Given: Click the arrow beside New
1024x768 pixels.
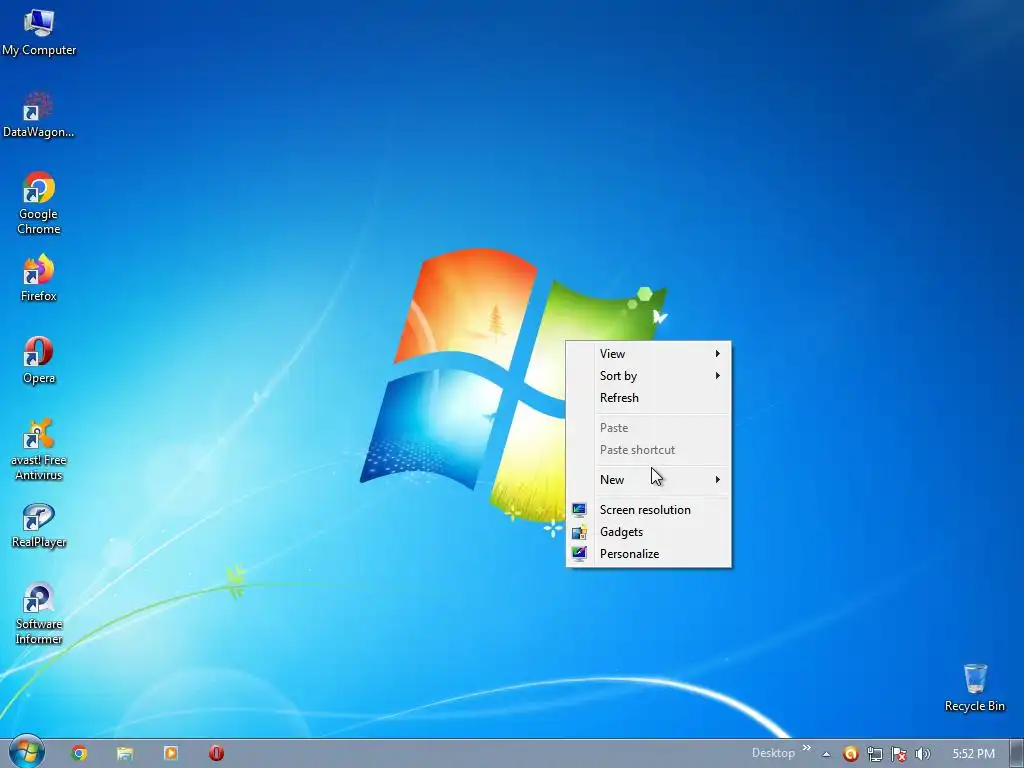Looking at the screenshot, I should (x=717, y=479).
